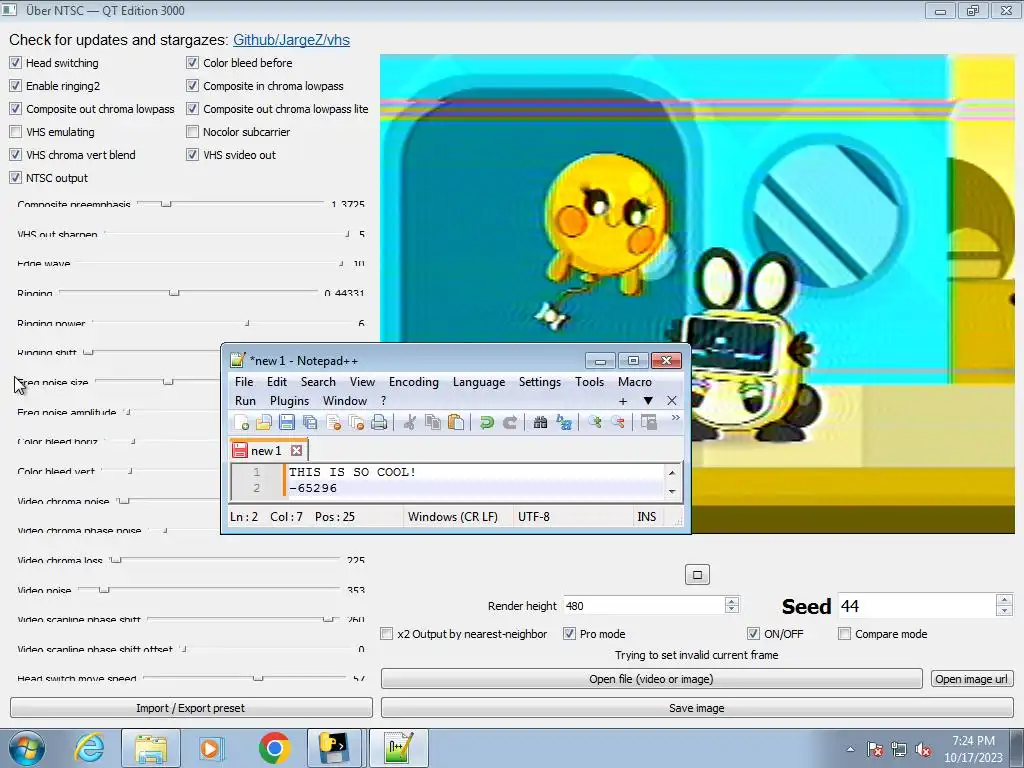This screenshot has width=1024, height=768.
Task: Open Internet Explorer from the taskbar
Action: pyautogui.click(x=89, y=748)
